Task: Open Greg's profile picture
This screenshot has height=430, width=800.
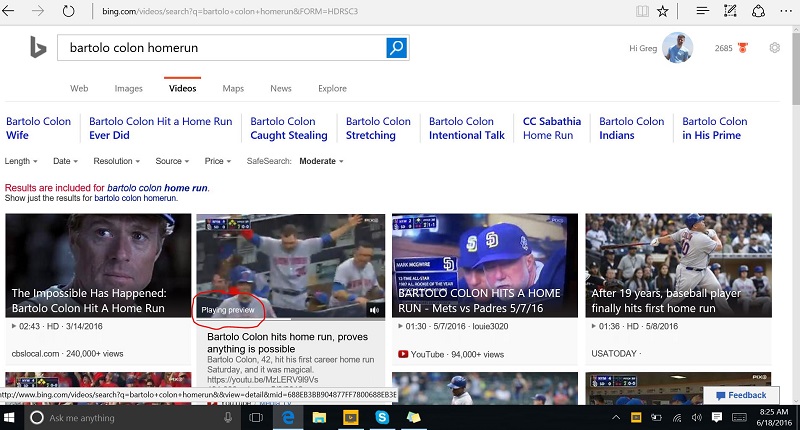Action: click(x=677, y=48)
